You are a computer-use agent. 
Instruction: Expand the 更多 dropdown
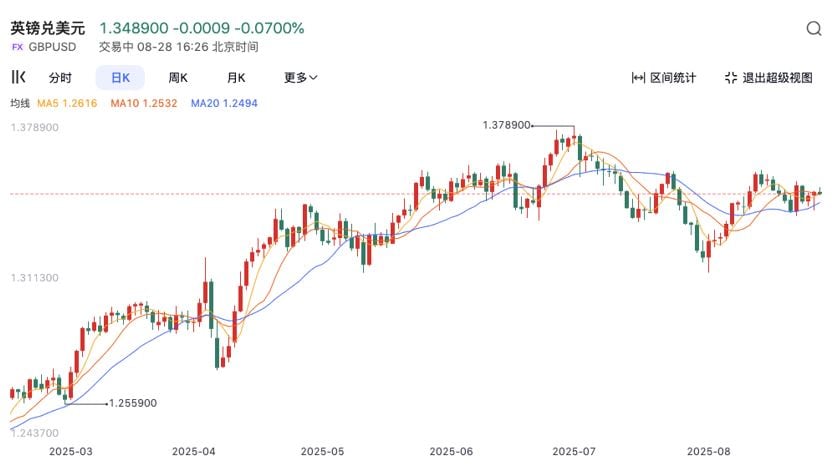pyautogui.click(x=300, y=78)
